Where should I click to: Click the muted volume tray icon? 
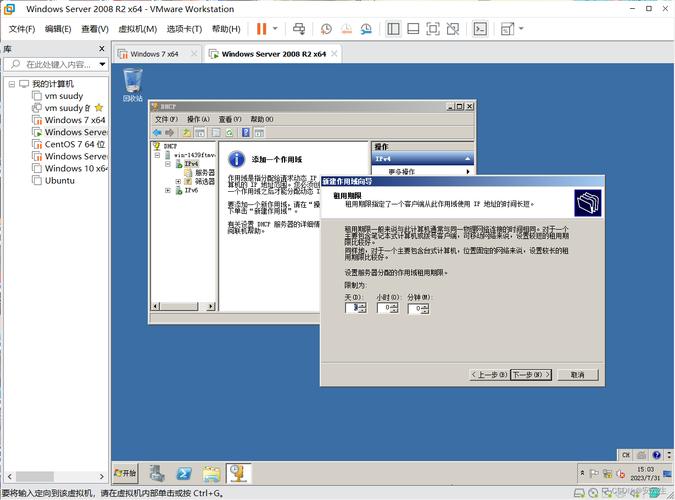[x=620, y=473]
